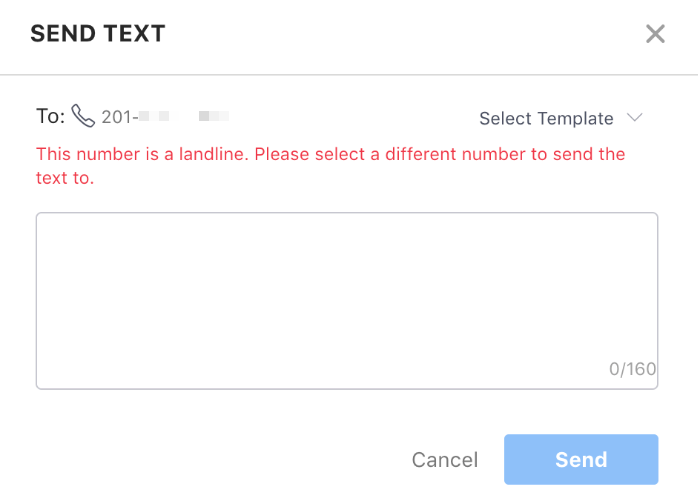
Task: Click the To: field label
Action: [50, 117]
